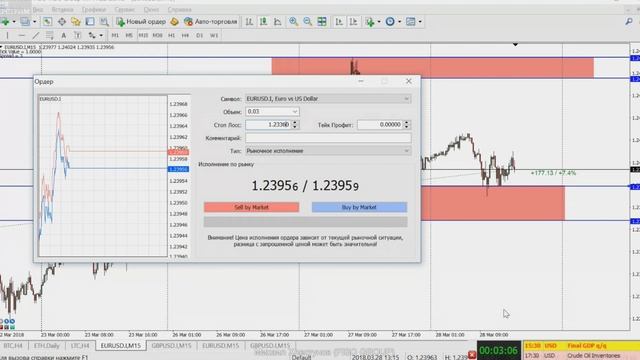This screenshot has height=360, width=640.
Task: Click the red close icon in status bar
Action: [x=472, y=355]
